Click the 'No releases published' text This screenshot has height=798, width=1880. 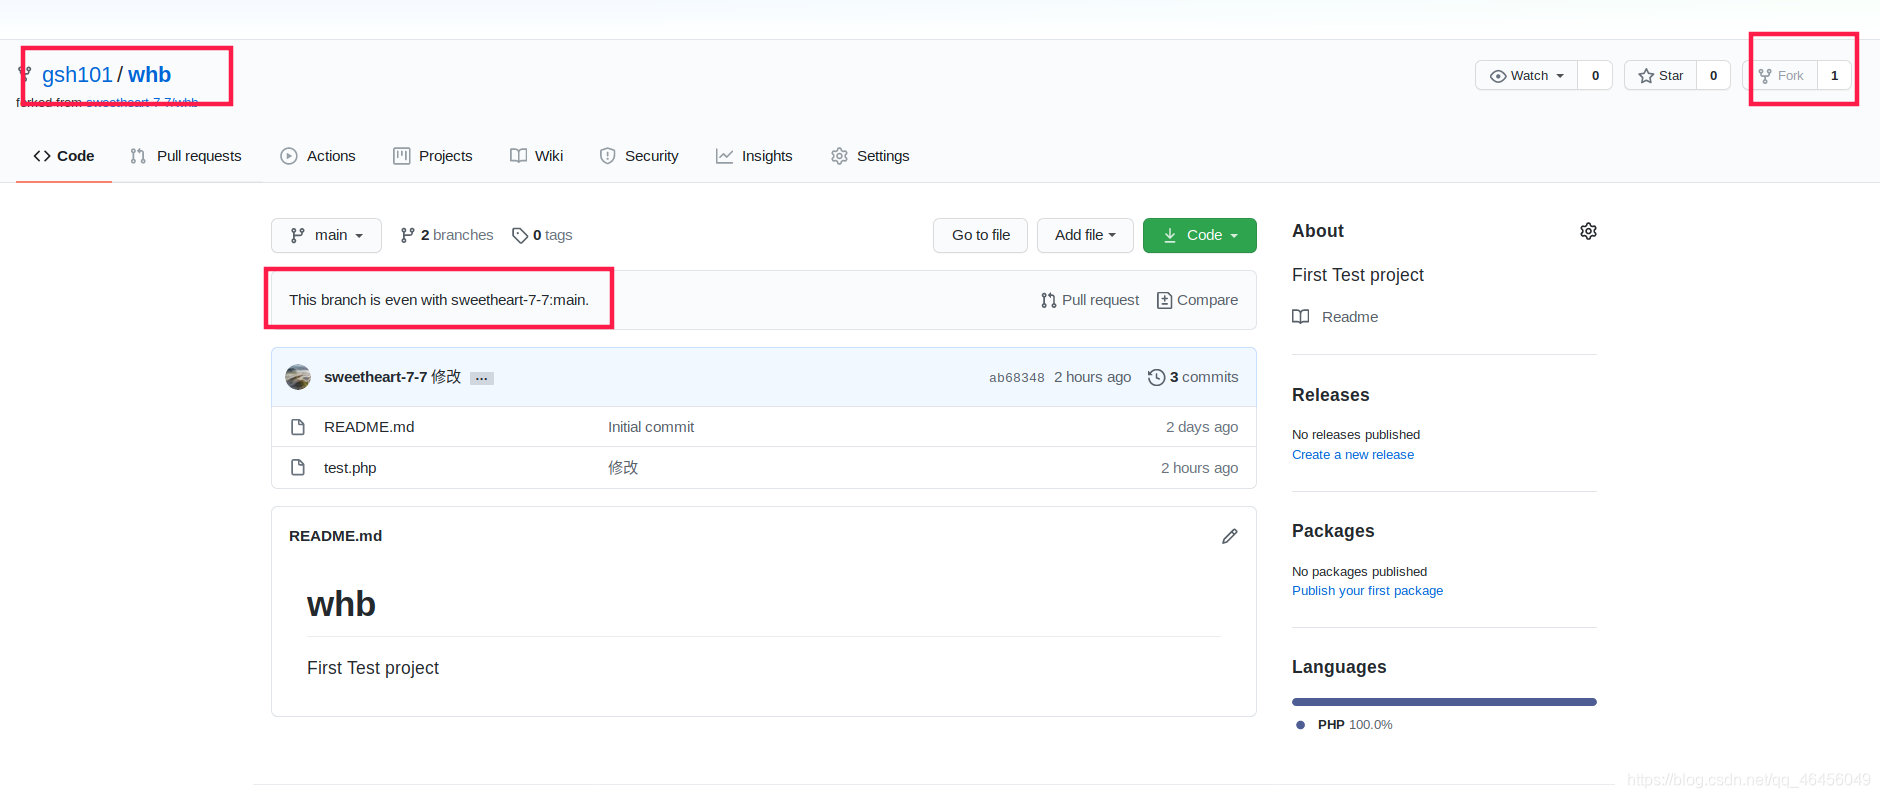[x=1356, y=435]
